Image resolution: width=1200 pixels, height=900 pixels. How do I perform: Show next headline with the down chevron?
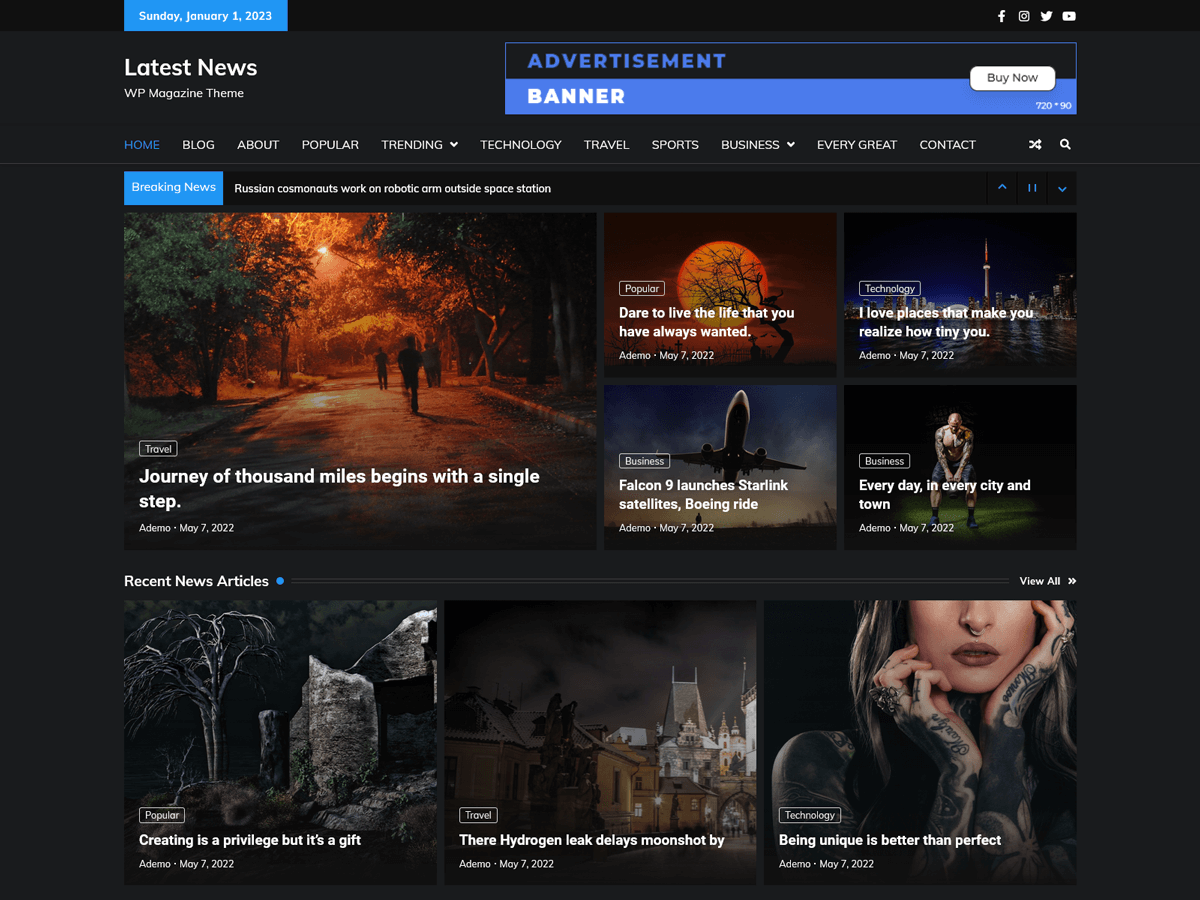point(1062,188)
